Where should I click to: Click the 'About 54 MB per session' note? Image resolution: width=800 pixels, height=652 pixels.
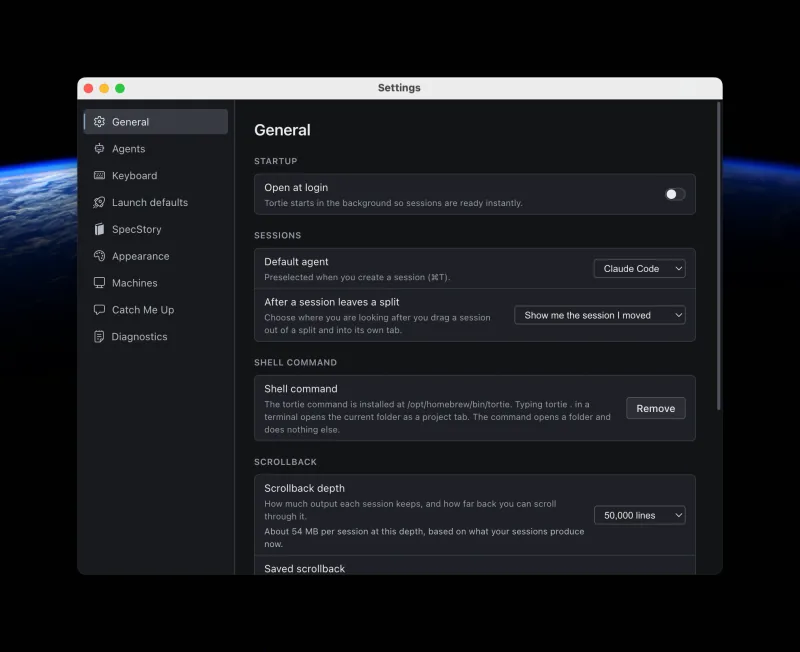(424, 538)
